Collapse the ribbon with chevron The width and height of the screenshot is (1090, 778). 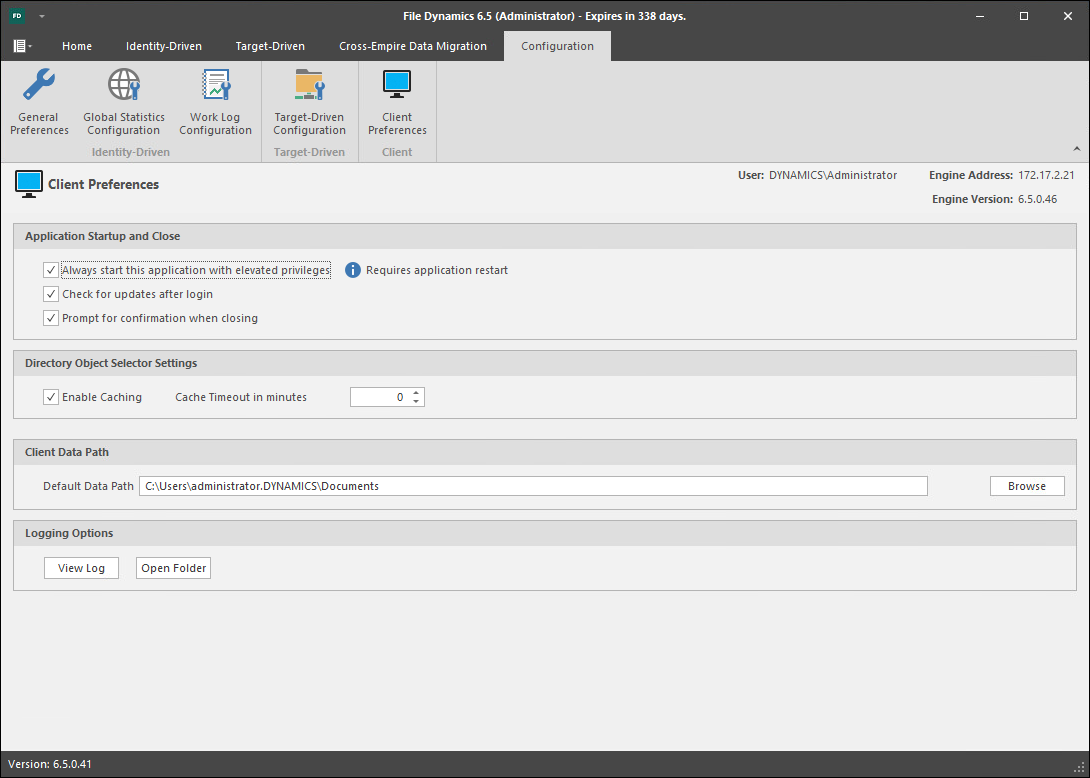click(x=1077, y=149)
